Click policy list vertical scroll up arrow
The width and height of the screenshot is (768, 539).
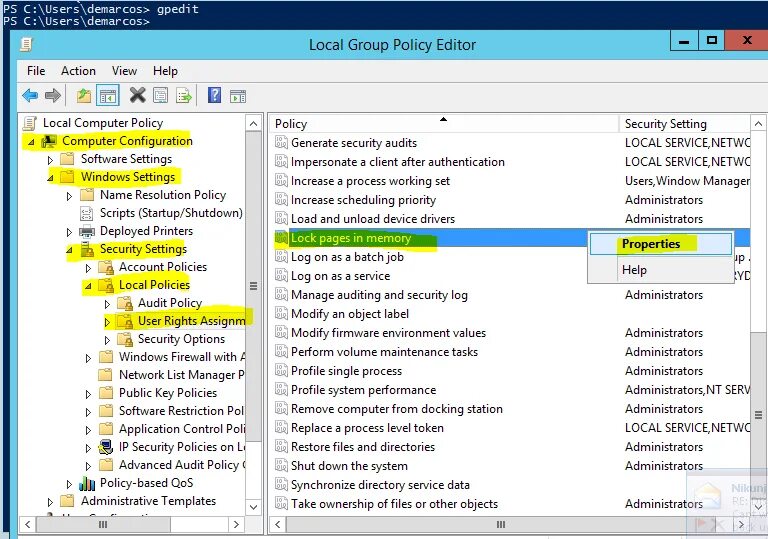point(758,123)
